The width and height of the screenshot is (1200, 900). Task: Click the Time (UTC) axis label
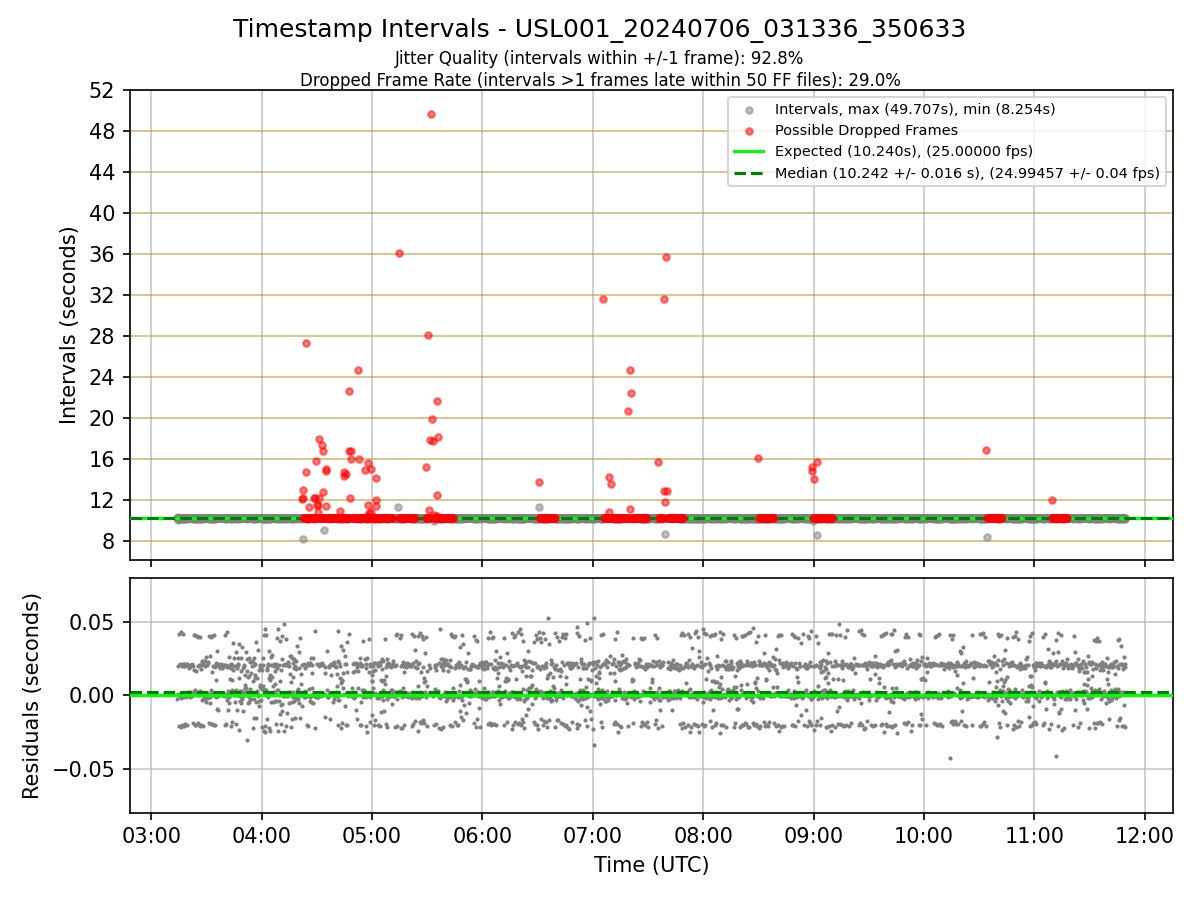click(x=651, y=864)
